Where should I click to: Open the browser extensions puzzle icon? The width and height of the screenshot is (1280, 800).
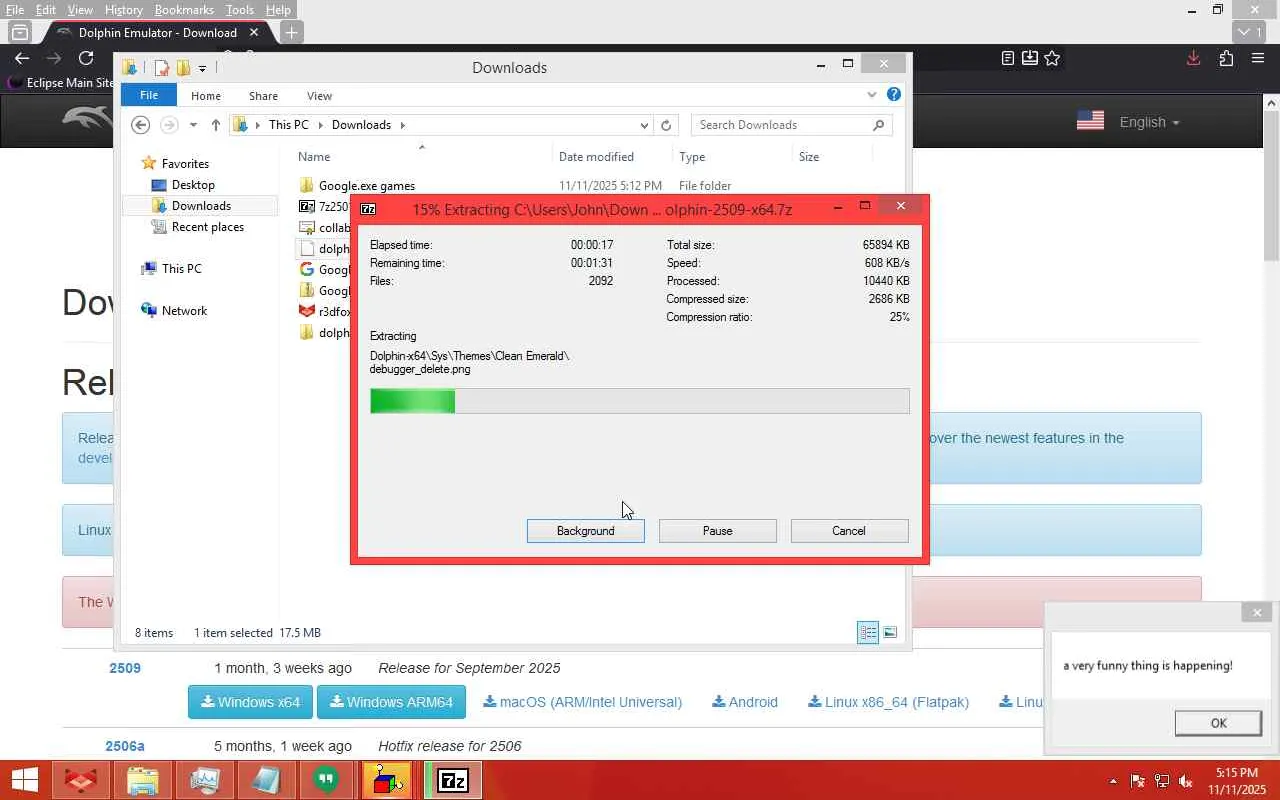click(x=1226, y=58)
